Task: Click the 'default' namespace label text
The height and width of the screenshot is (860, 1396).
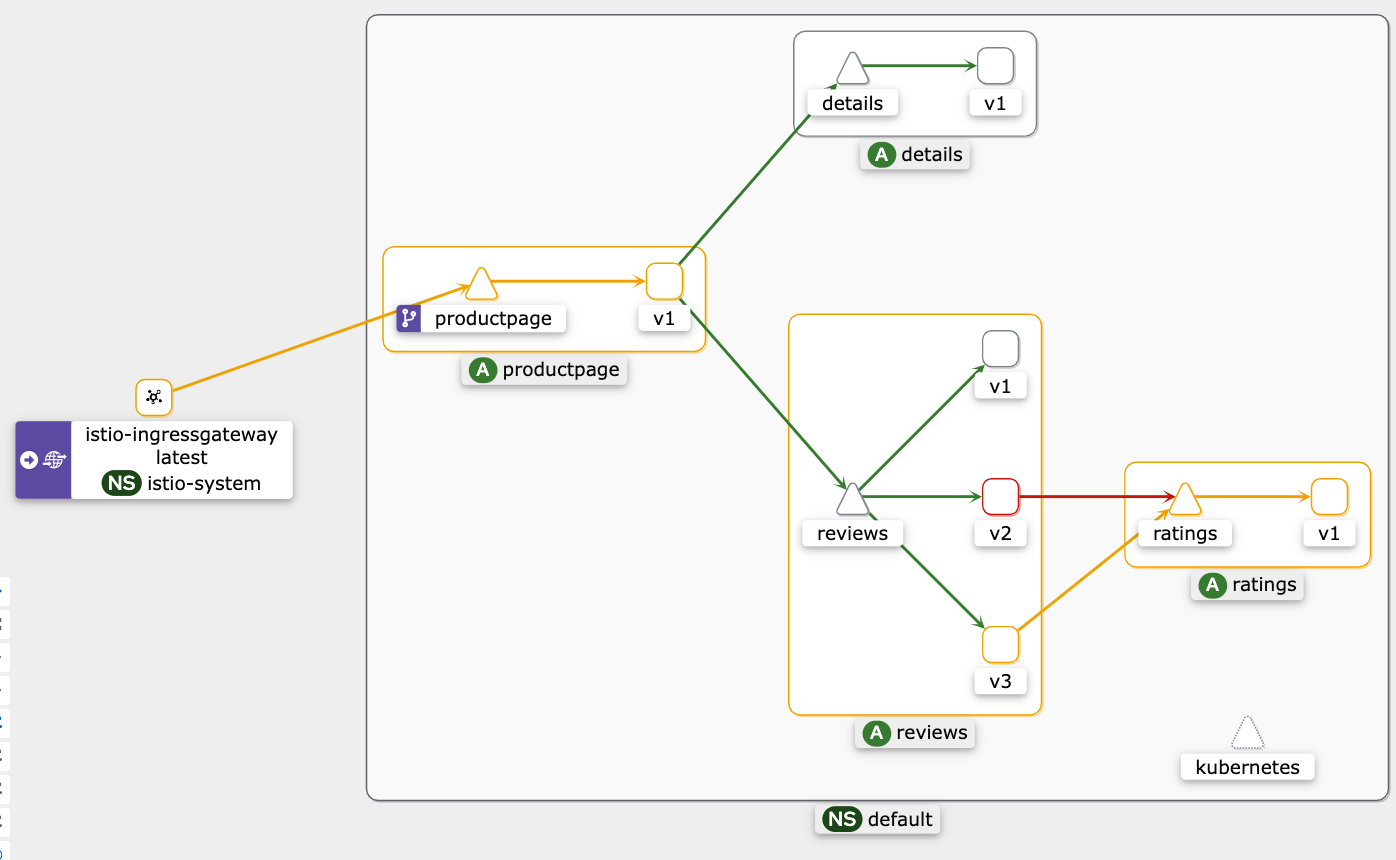Action: point(900,819)
